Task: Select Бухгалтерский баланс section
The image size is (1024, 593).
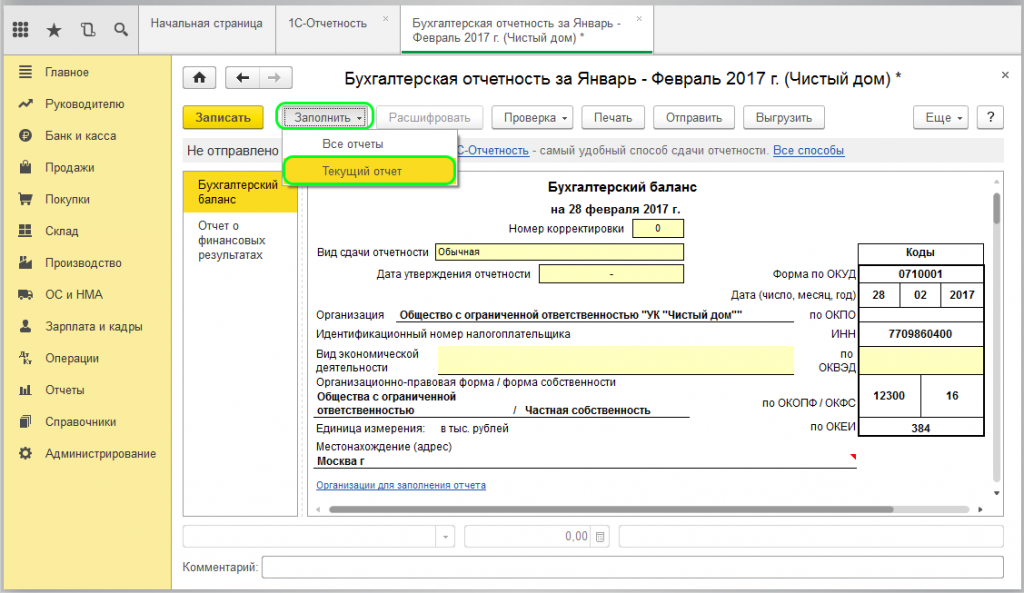Action: pos(240,192)
